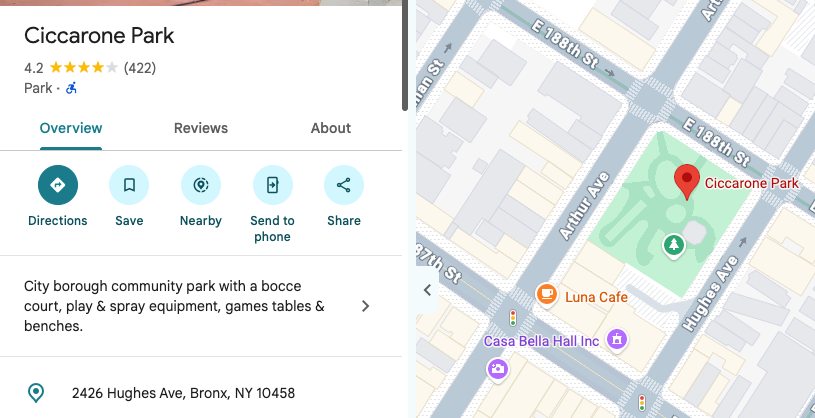Open Nearby search icon
Image resolution: width=815 pixels, height=418 pixels.
point(201,185)
